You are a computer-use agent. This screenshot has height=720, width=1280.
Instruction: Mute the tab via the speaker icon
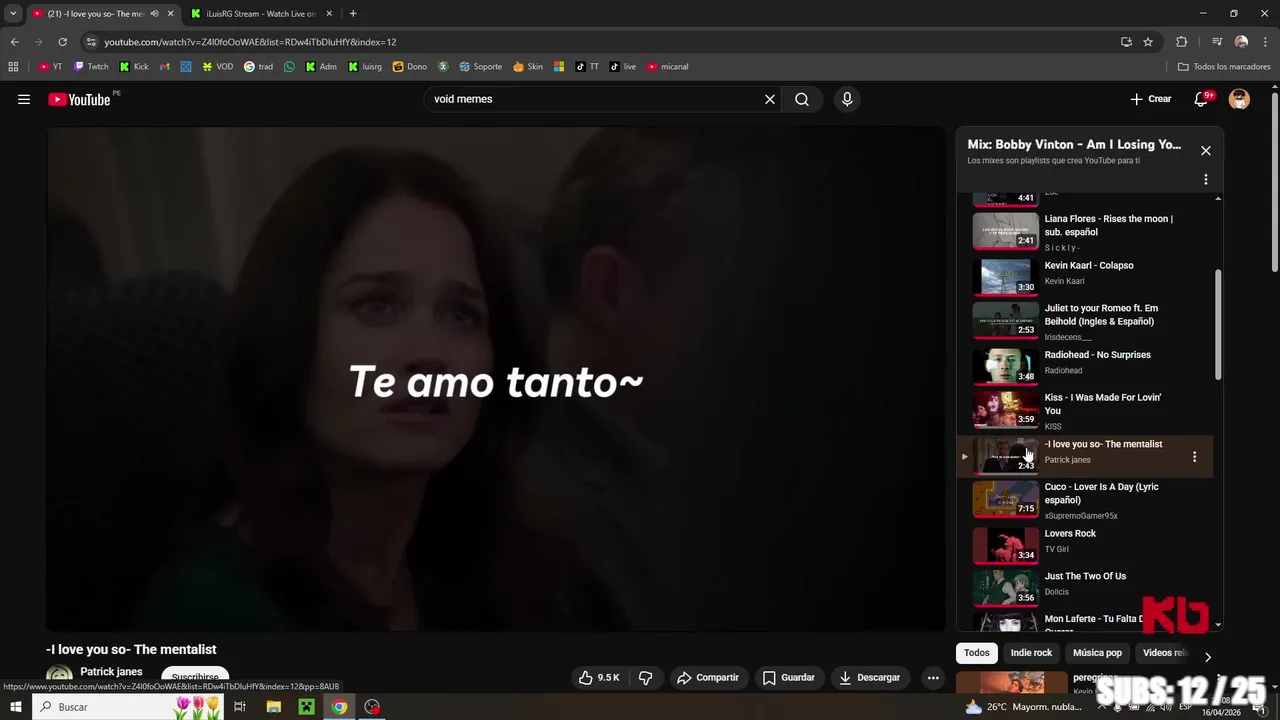tap(154, 14)
